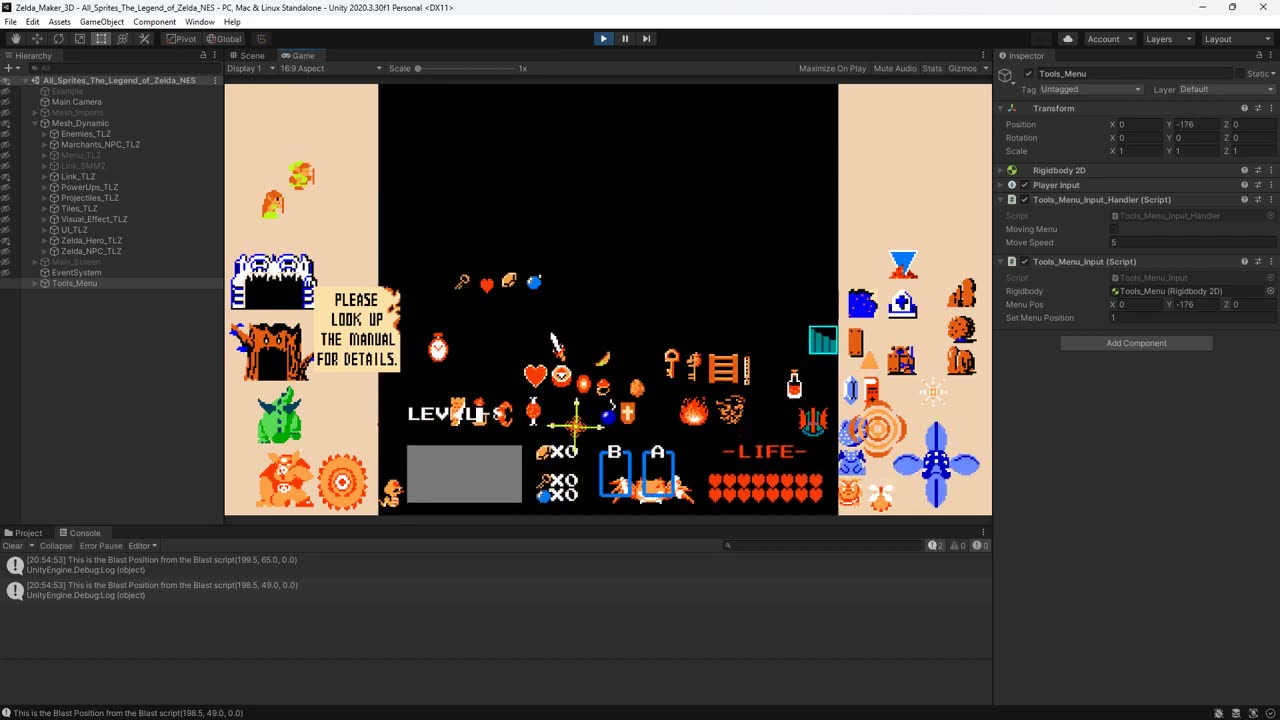Open Tools_Menu_Input script context menu
Image resolution: width=1280 pixels, height=720 pixels.
1271,261
